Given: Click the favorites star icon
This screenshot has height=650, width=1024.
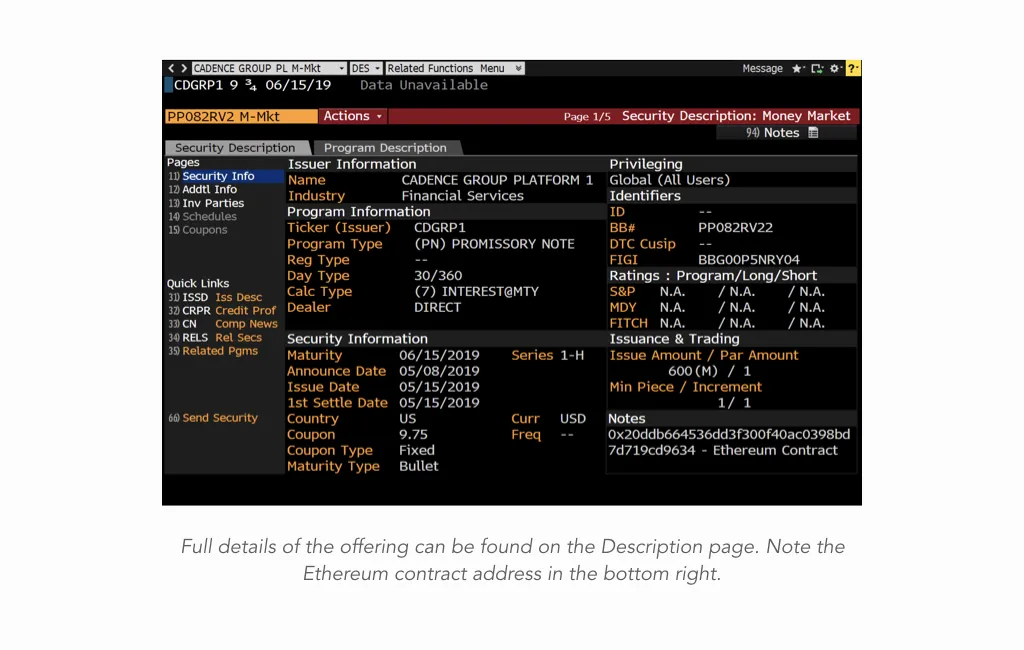Looking at the screenshot, I should (x=797, y=68).
